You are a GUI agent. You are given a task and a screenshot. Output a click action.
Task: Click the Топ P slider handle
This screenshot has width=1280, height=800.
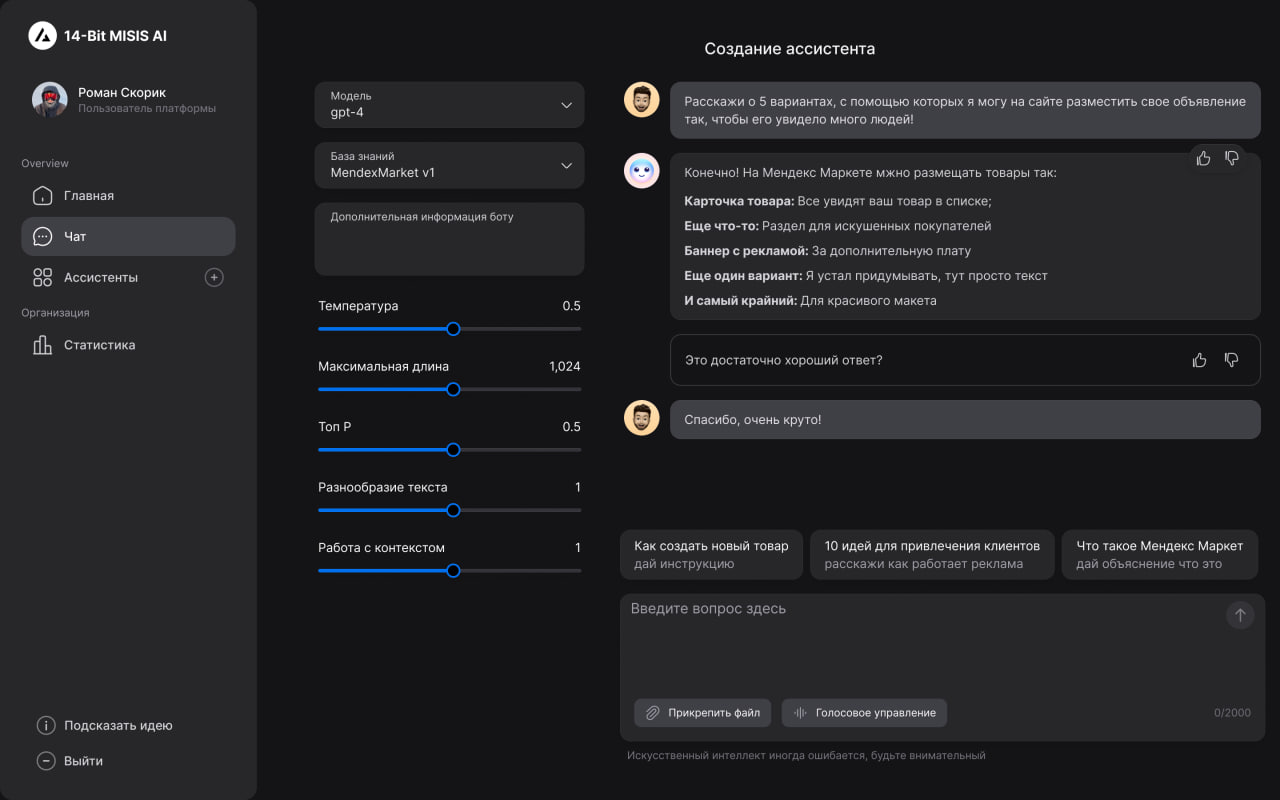453,450
